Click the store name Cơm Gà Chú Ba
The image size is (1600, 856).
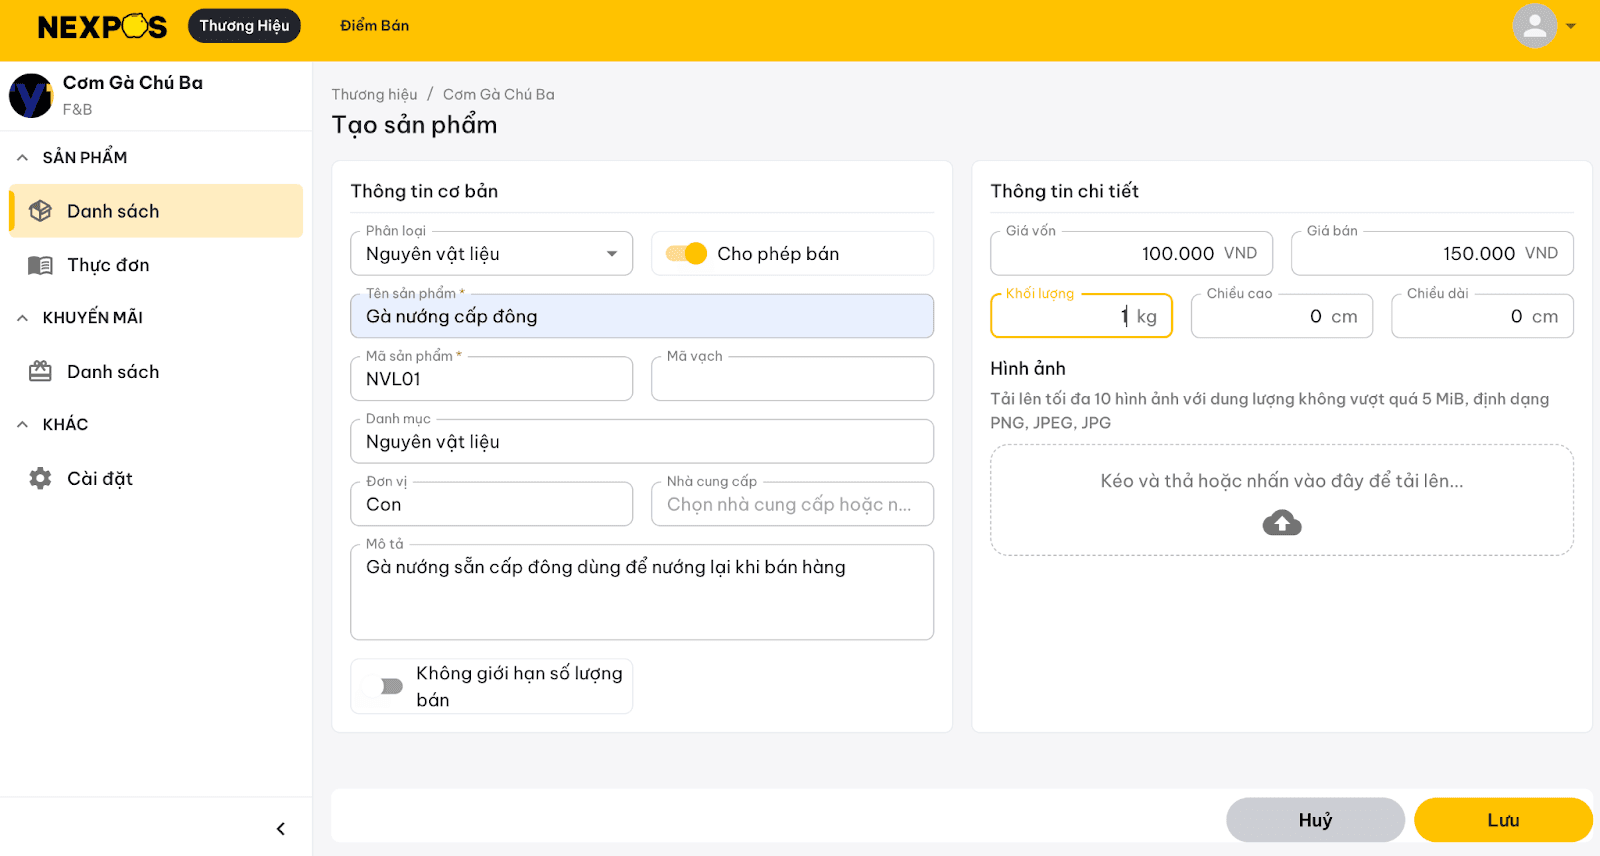point(133,83)
